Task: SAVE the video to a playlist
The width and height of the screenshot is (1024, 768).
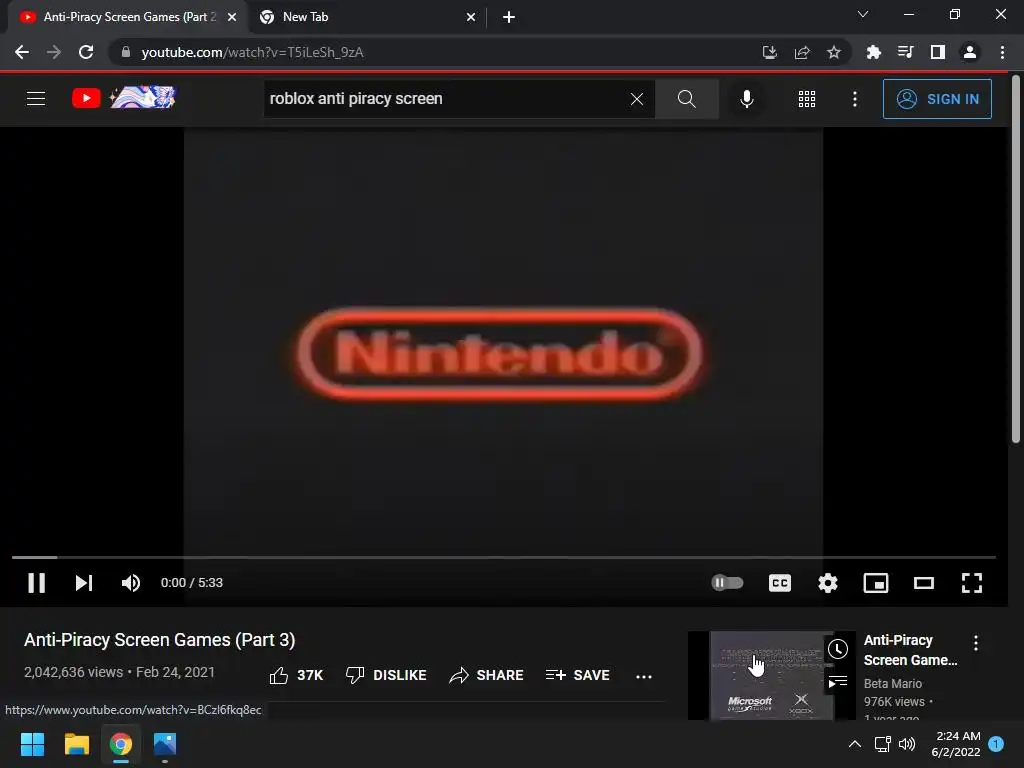Action: click(578, 675)
